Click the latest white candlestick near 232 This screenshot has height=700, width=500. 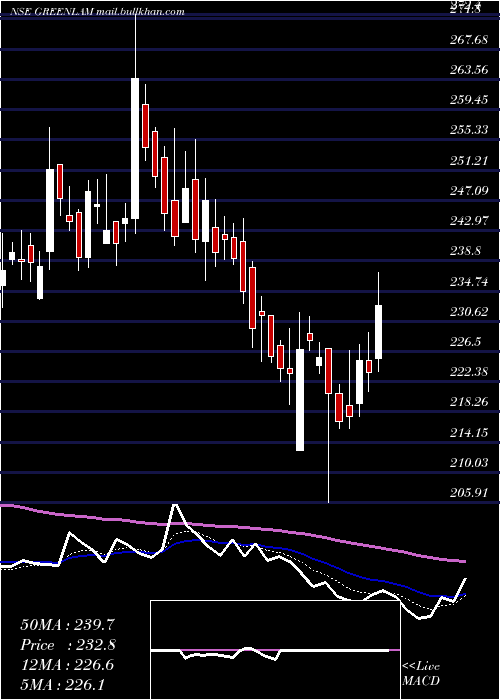pos(379,332)
